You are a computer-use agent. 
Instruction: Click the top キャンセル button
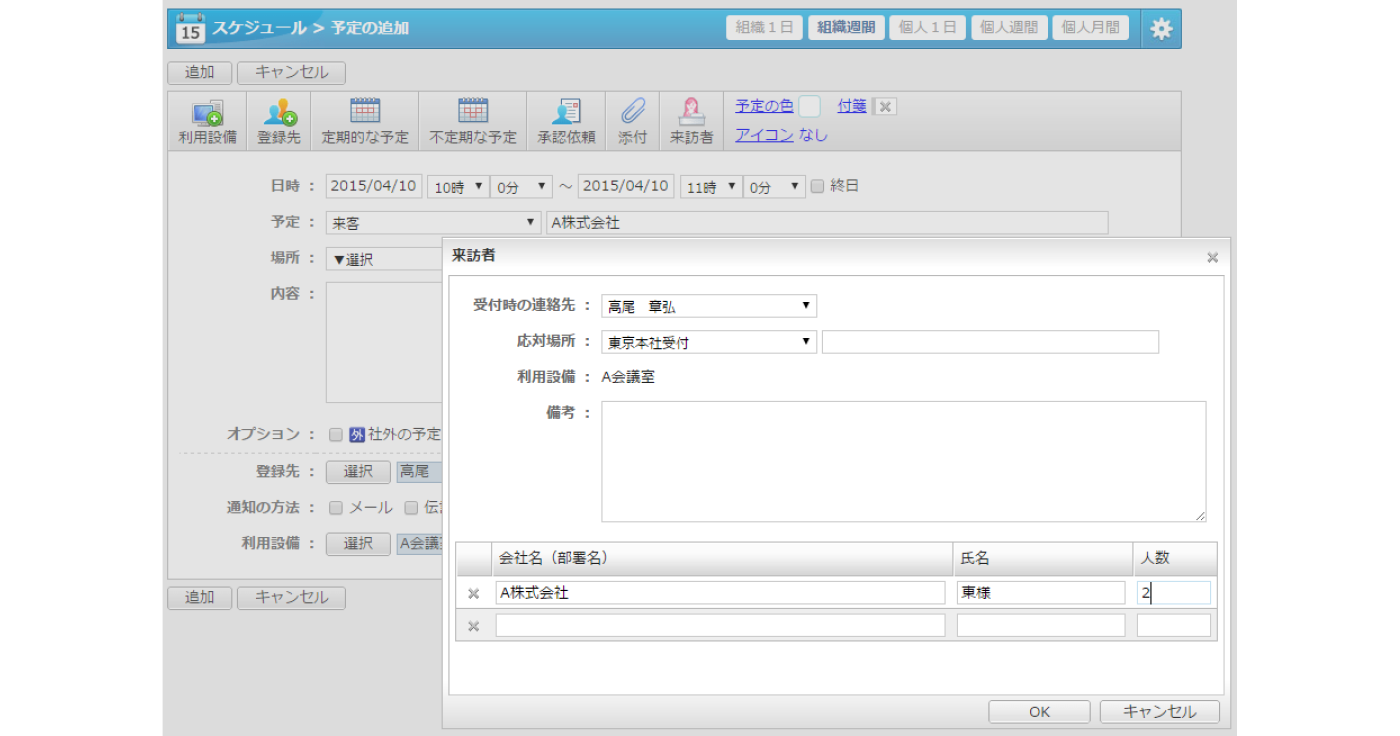click(291, 73)
